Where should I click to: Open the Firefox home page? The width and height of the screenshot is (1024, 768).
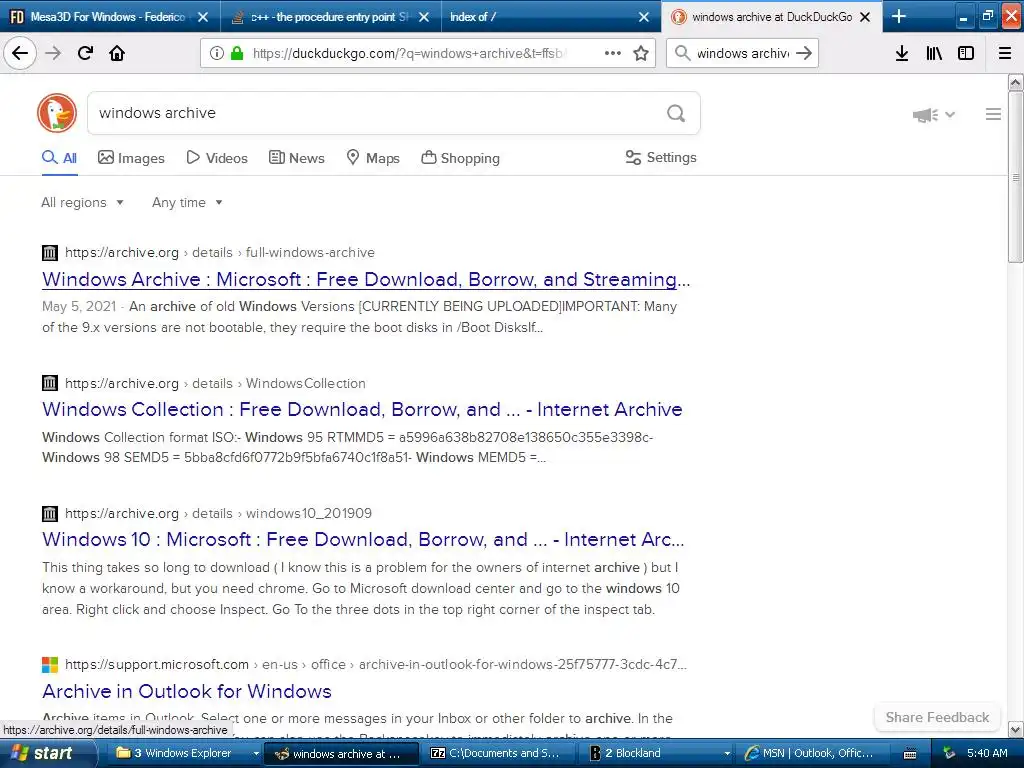click(x=117, y=53)
